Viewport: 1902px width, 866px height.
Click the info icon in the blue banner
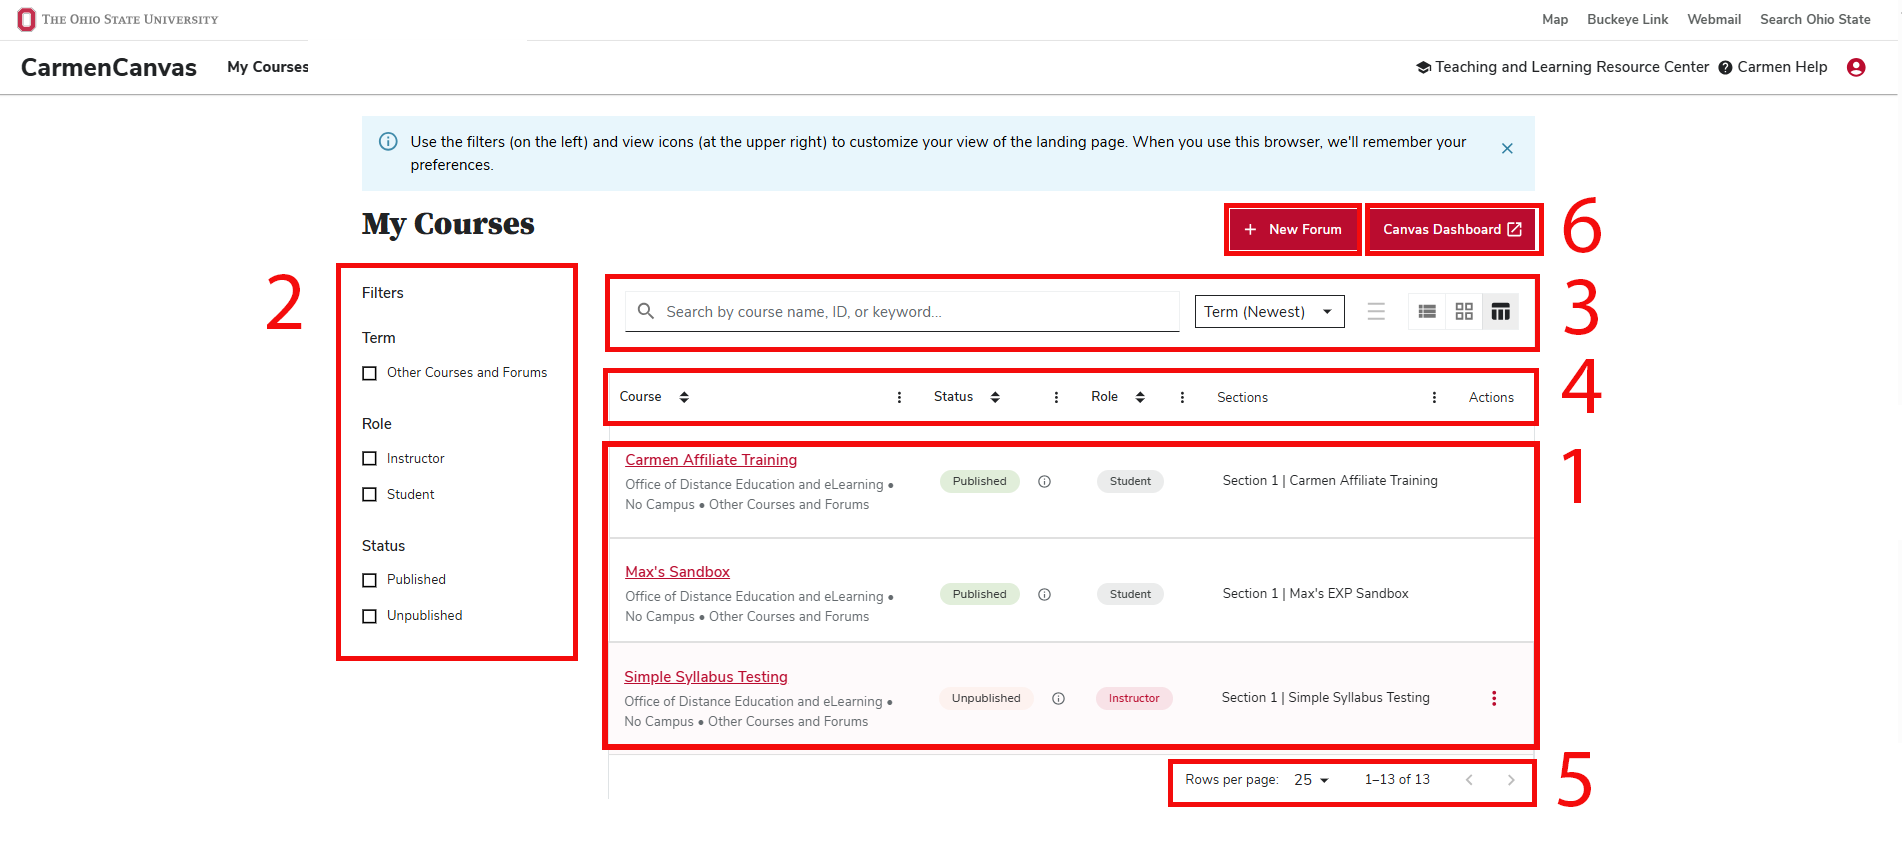[x=388, y=142]
